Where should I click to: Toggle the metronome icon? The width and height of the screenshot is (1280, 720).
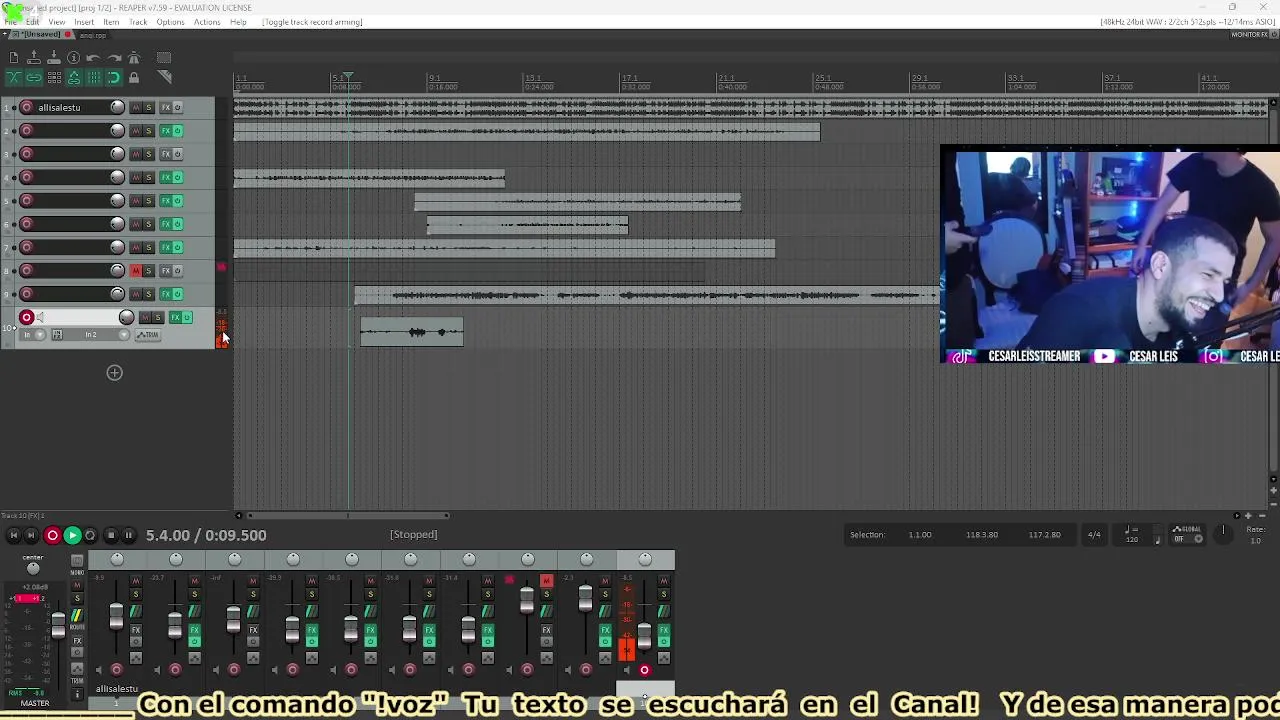134,58
